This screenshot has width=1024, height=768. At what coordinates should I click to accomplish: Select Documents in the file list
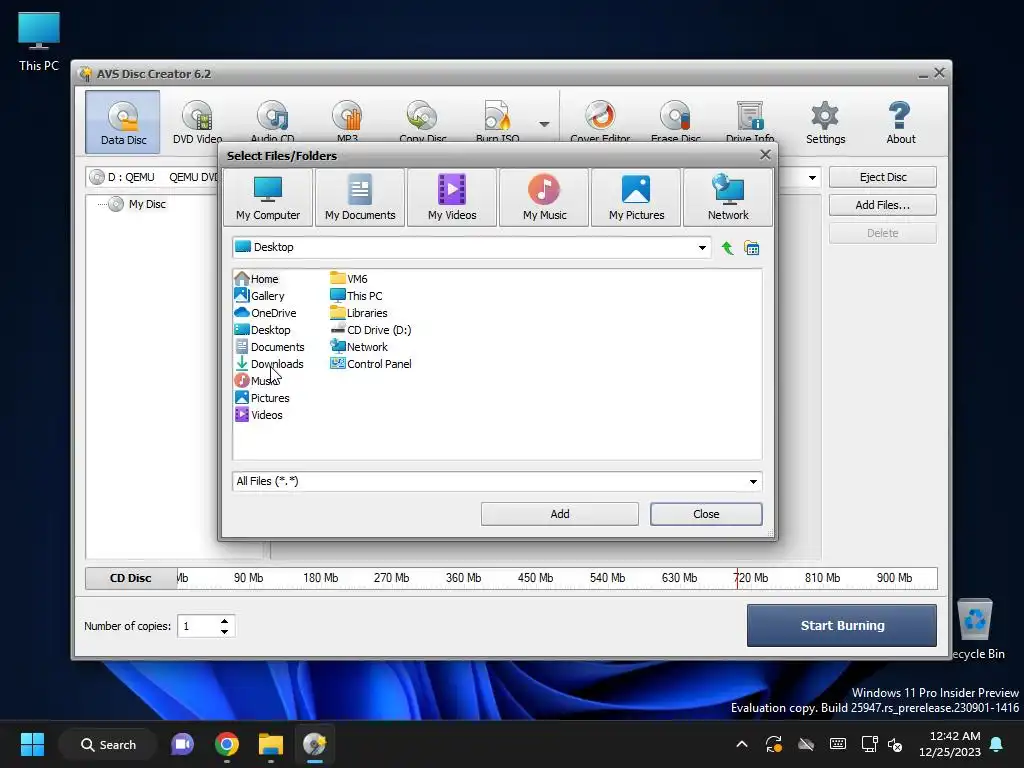coord(270,347)
